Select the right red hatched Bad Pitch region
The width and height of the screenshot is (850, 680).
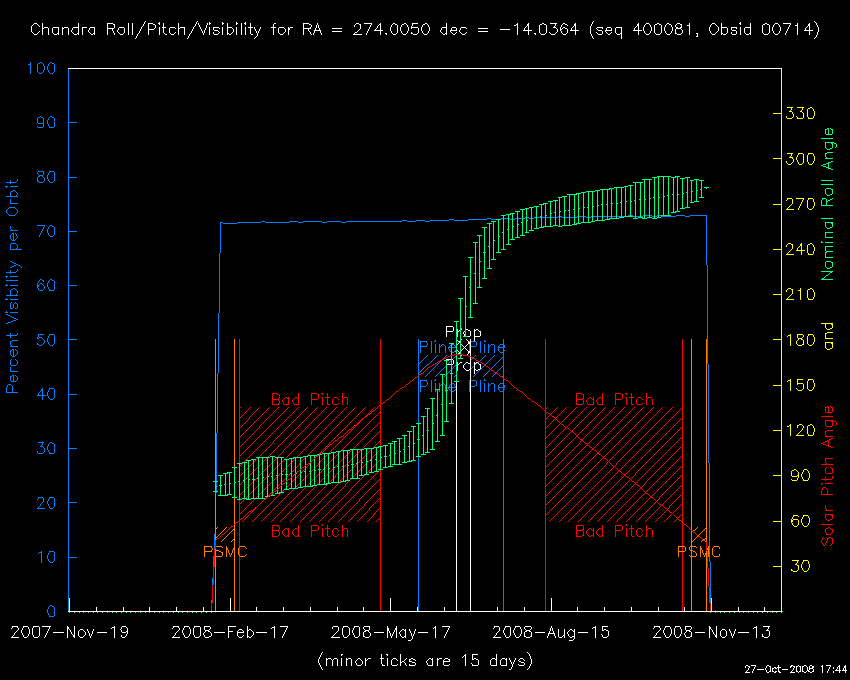(614, 465)
